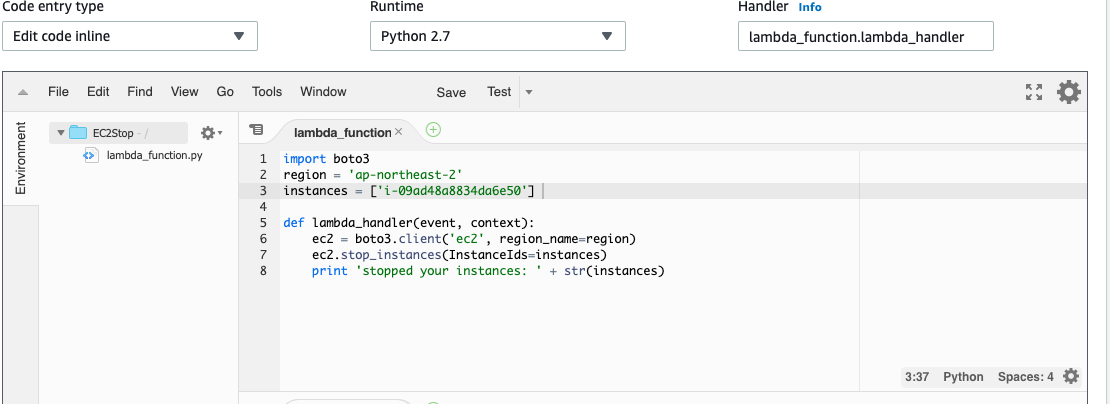Open the tab list pane menu icon
Screen dimensions: 1110x404
pyautogui.click(x=256, y=130)
